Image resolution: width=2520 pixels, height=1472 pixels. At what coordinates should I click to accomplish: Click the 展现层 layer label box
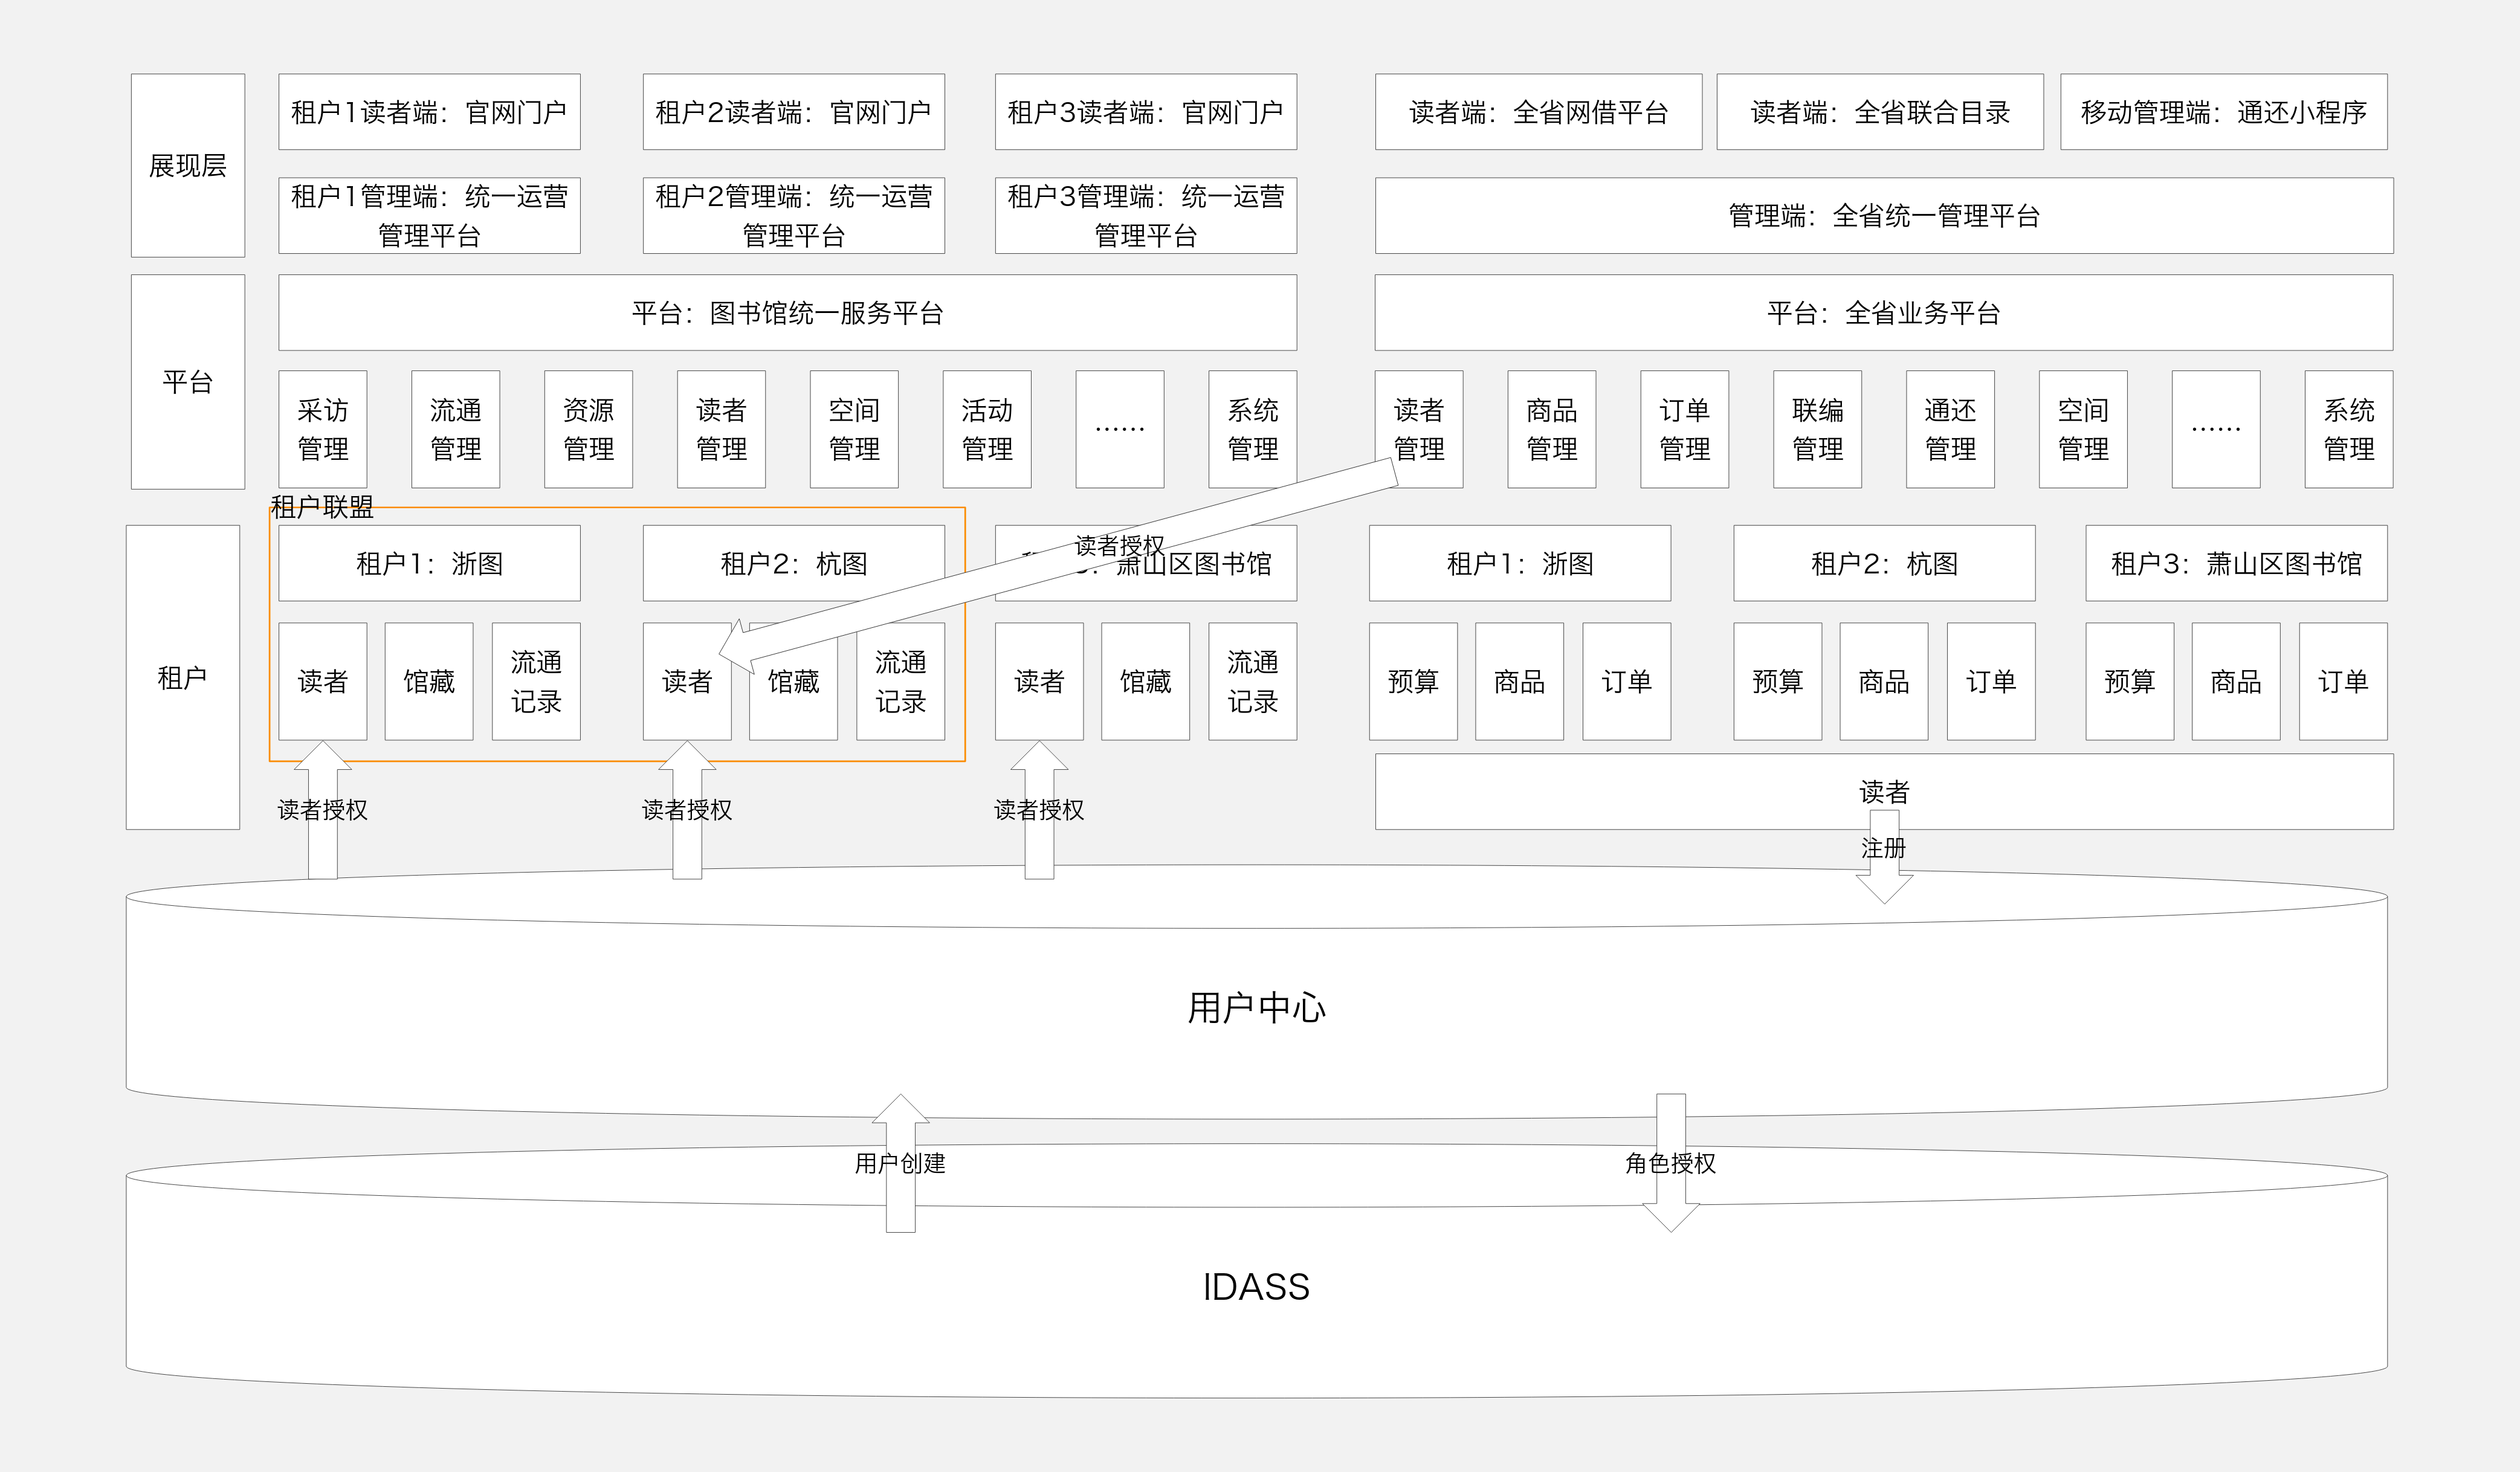pos(188,165)
